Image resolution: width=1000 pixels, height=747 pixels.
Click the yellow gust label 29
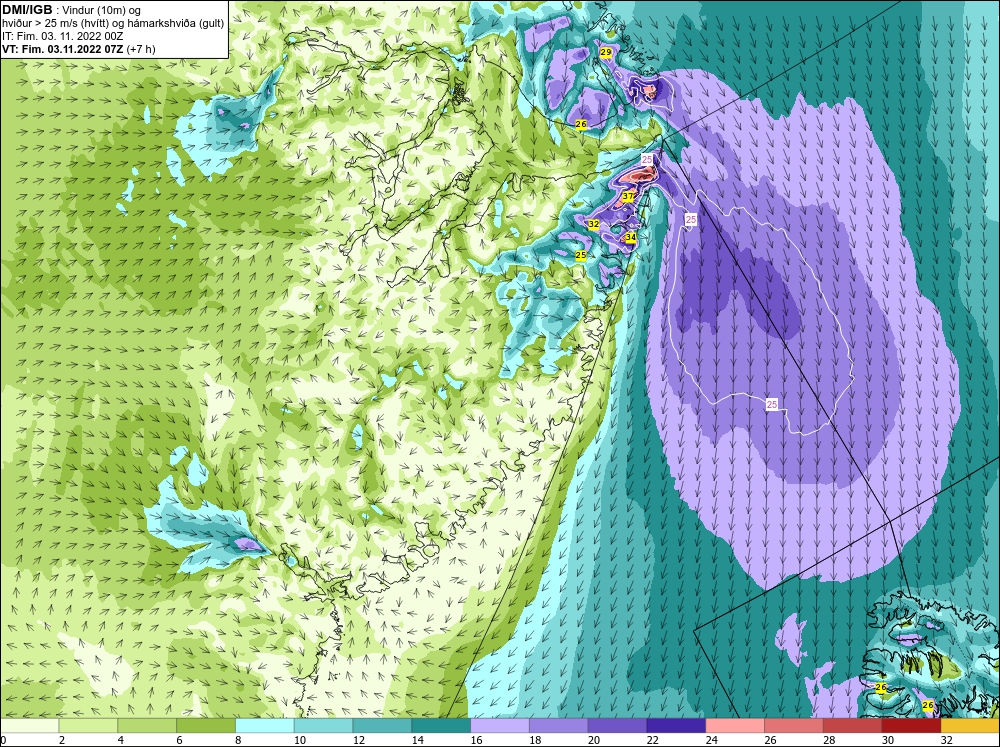[x=606, y=52]
